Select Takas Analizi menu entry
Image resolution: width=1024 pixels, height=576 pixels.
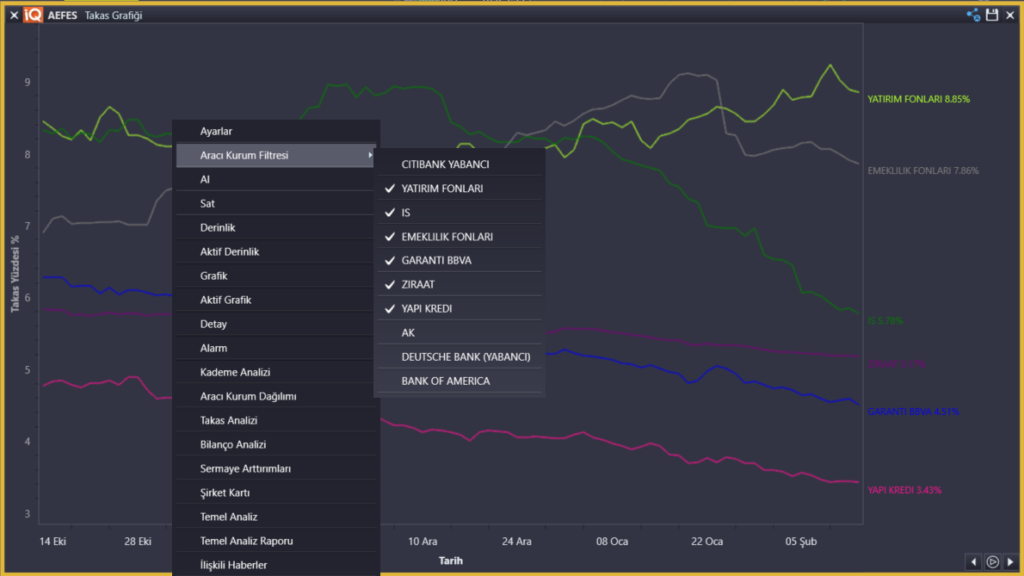coord(229,421)
